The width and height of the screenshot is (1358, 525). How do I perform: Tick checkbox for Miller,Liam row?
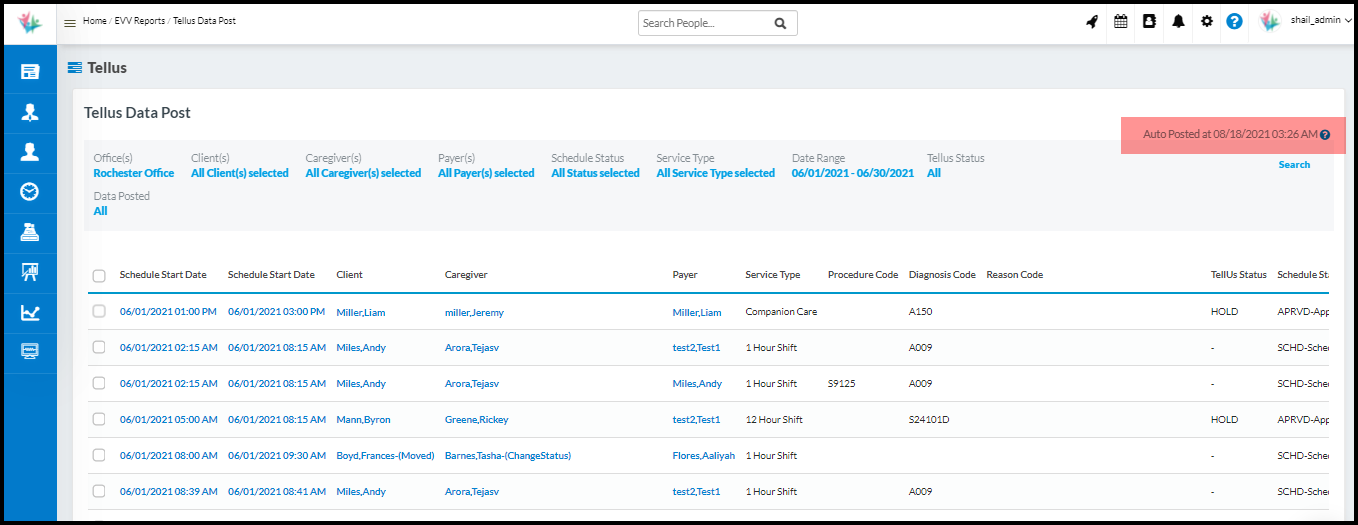(x=99, y=312)
